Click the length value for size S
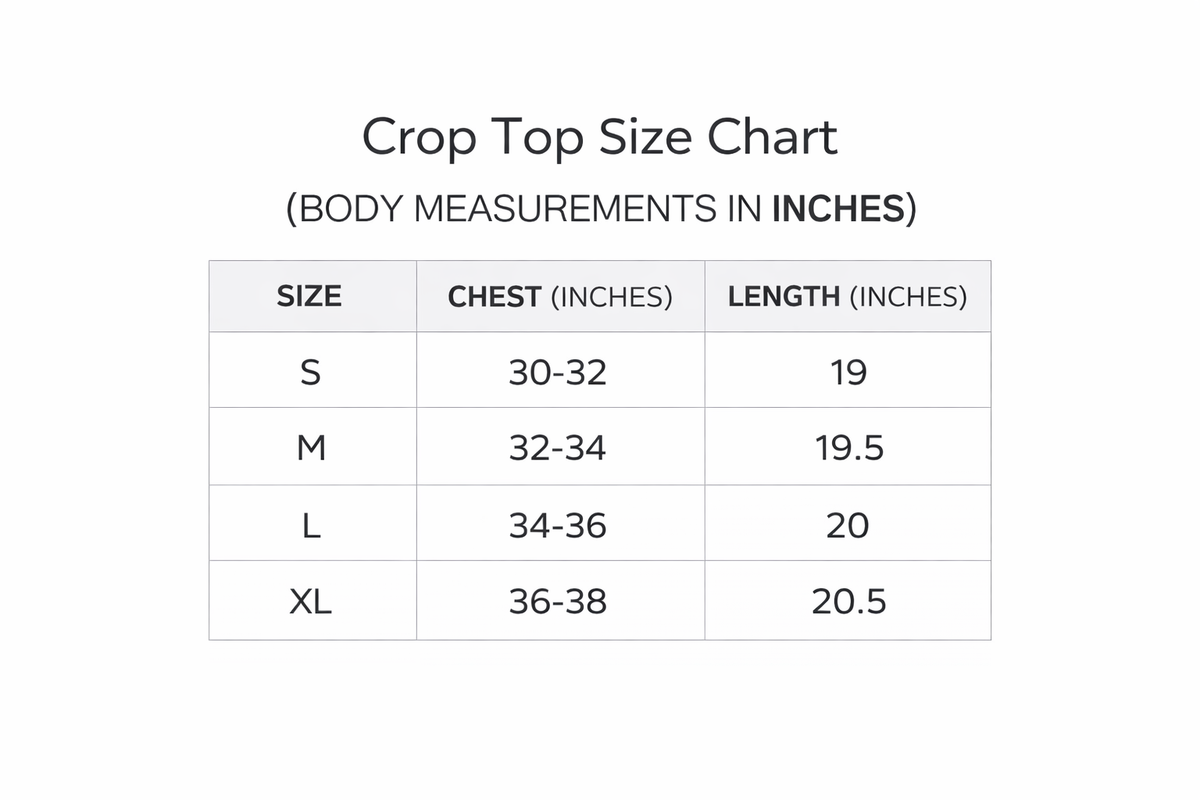 [847, 373]
